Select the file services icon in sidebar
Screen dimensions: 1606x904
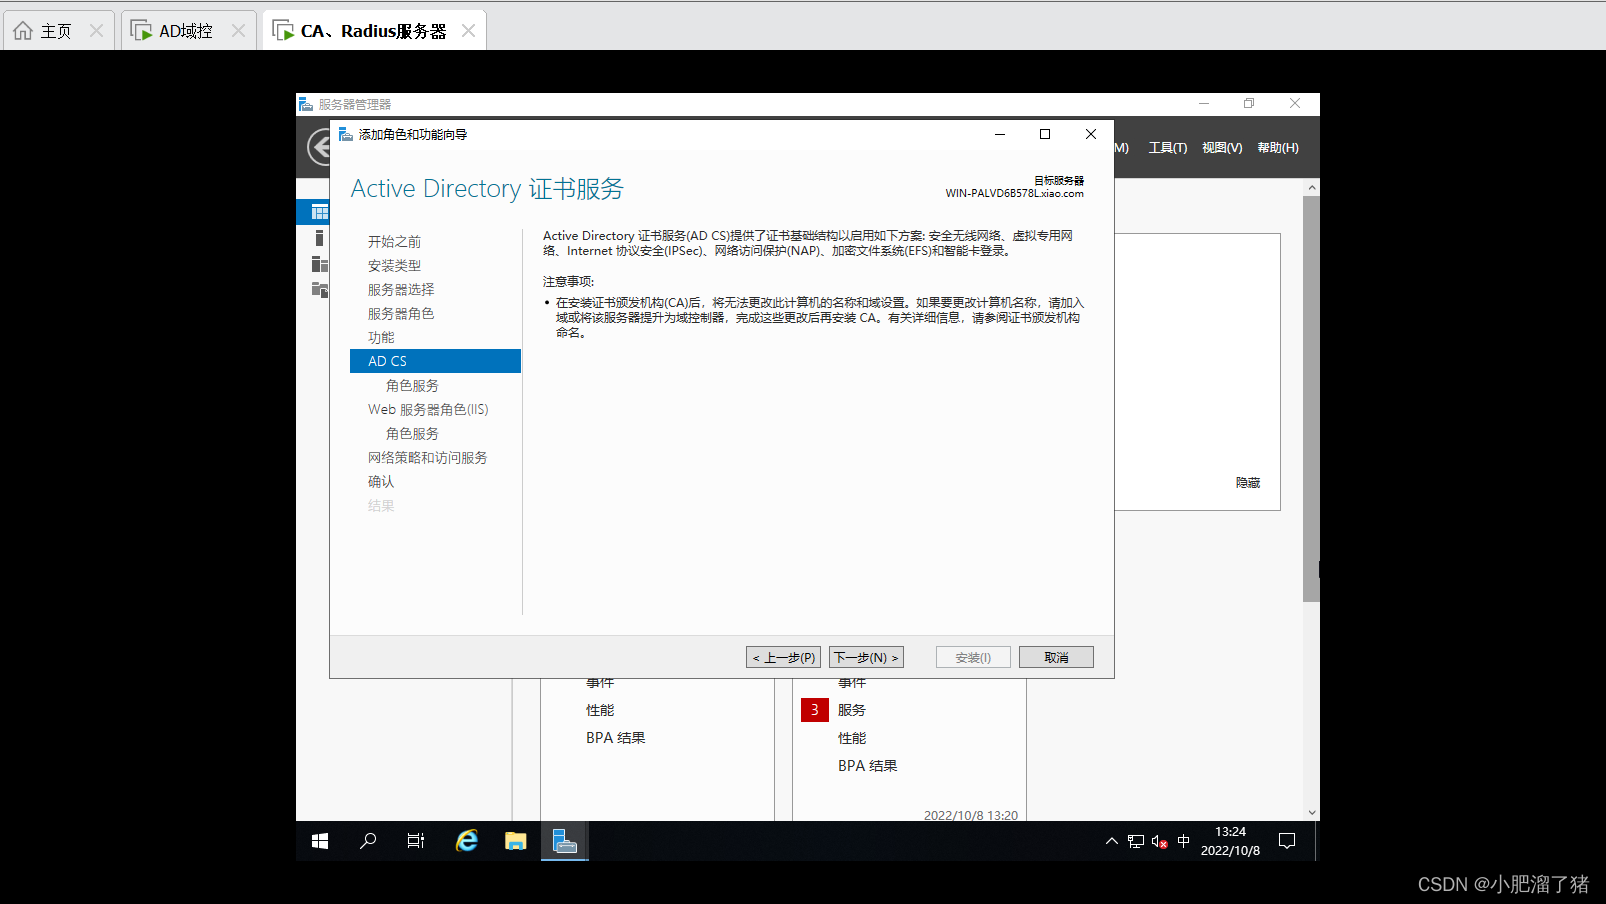(319, 290)
